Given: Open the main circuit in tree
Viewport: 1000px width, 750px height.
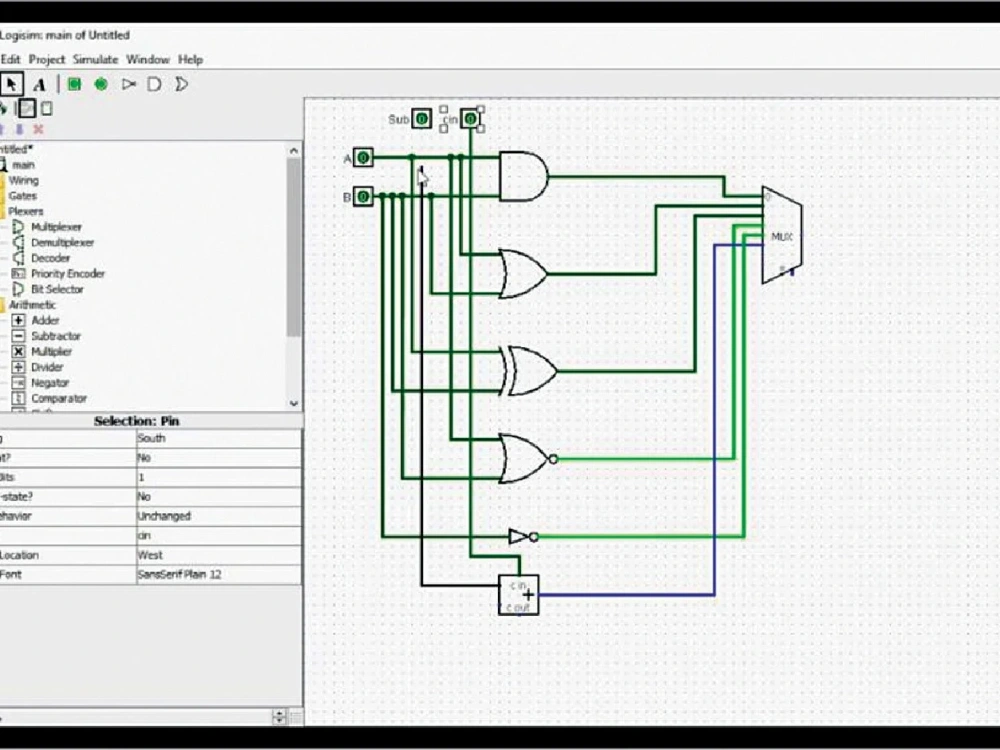Looking at the screenshot, I should [23, 165].
